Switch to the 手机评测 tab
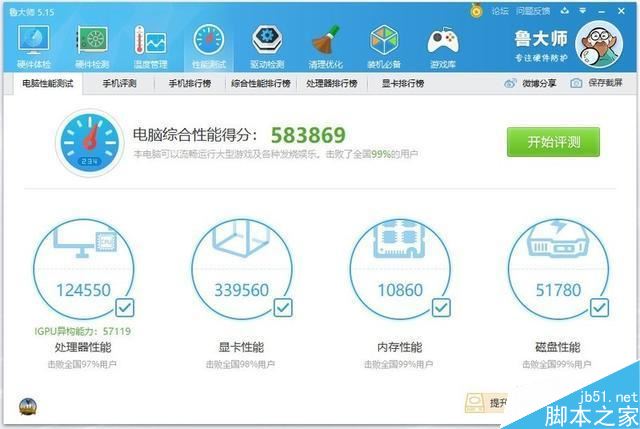640x429 pixels. click(x=119, y=84)
